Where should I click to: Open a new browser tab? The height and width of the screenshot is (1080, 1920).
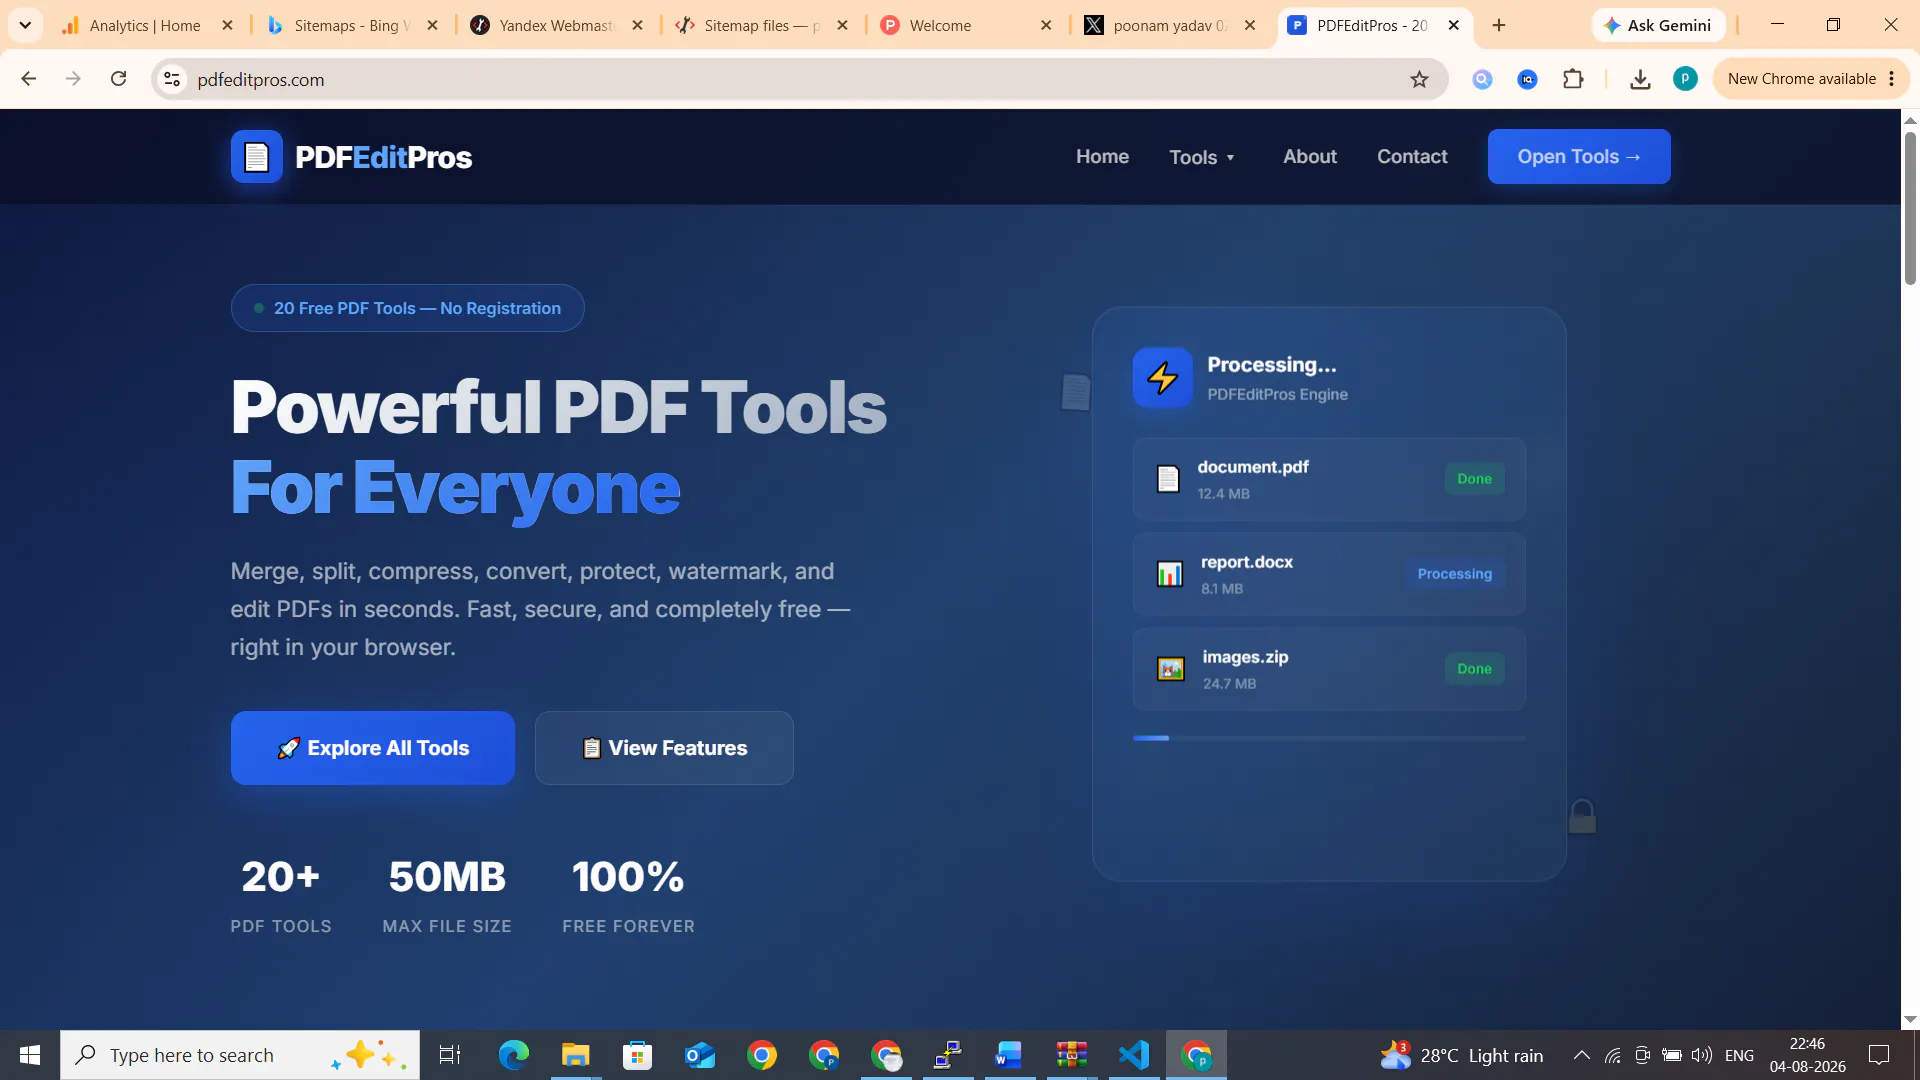pos(1498,25)
